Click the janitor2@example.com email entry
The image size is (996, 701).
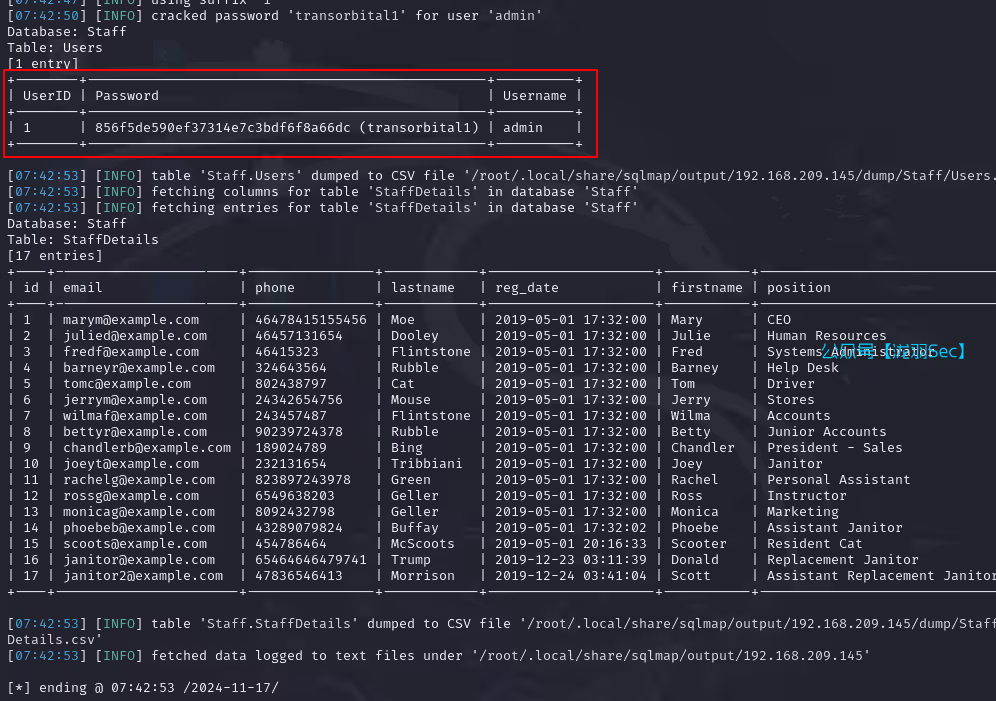(143, 576)
